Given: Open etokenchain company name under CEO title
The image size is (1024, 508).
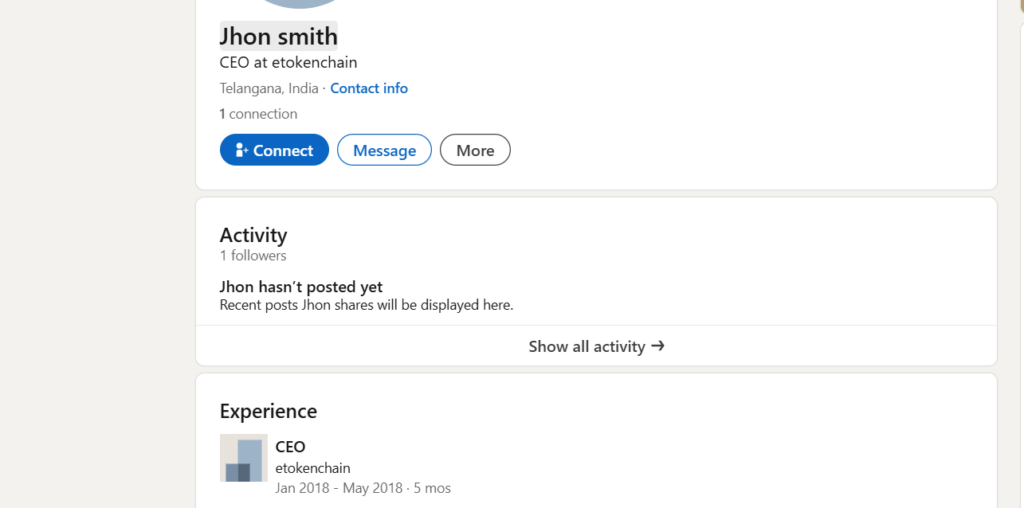Looking at the screenshot, I should tap(312, 468).
